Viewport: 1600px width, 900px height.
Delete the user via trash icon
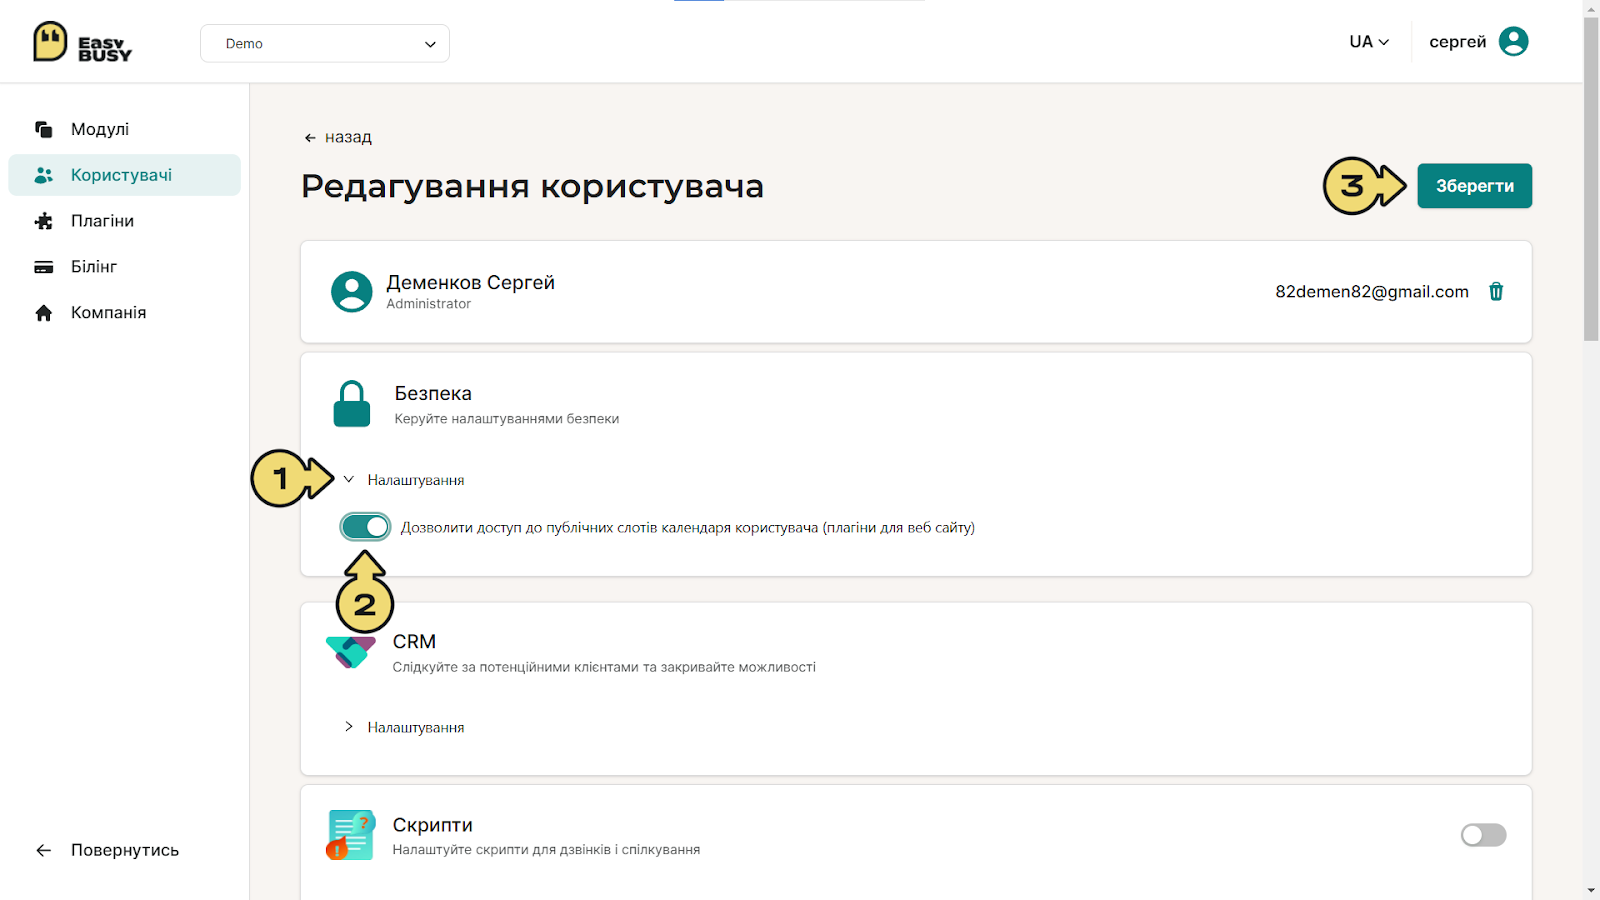pyautogui.click(x=1496, y=292)
